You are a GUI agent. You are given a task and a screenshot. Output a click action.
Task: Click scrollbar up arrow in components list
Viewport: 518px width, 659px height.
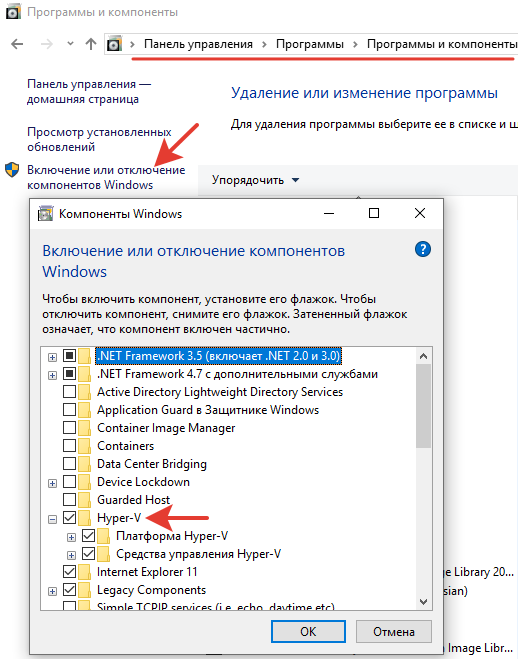click(x=423, y=356)
